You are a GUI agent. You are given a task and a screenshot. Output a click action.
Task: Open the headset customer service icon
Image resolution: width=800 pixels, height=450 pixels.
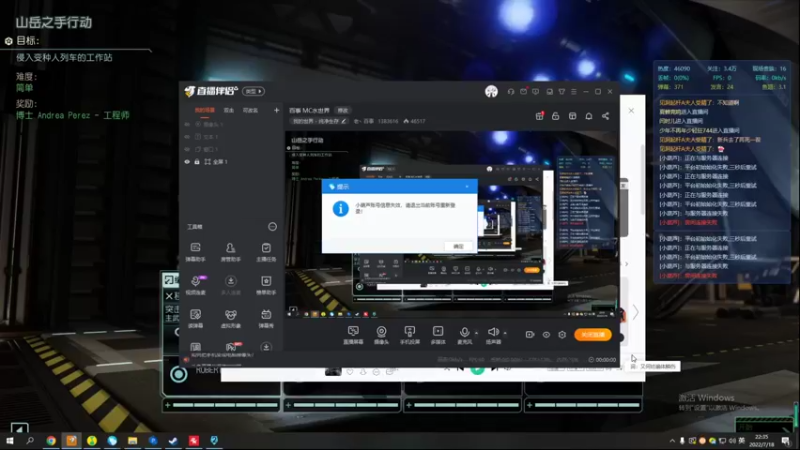coord(511,91)
